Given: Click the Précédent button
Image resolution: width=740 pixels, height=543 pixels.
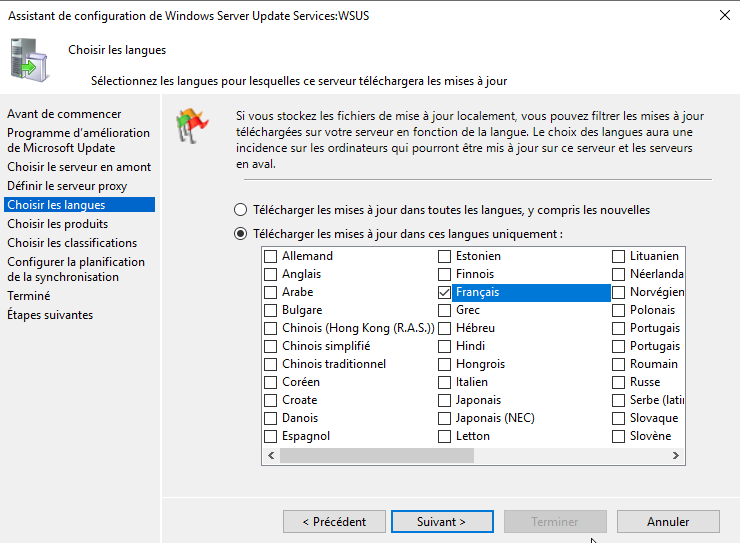Looking at the screenshot, I should (334, 521).
